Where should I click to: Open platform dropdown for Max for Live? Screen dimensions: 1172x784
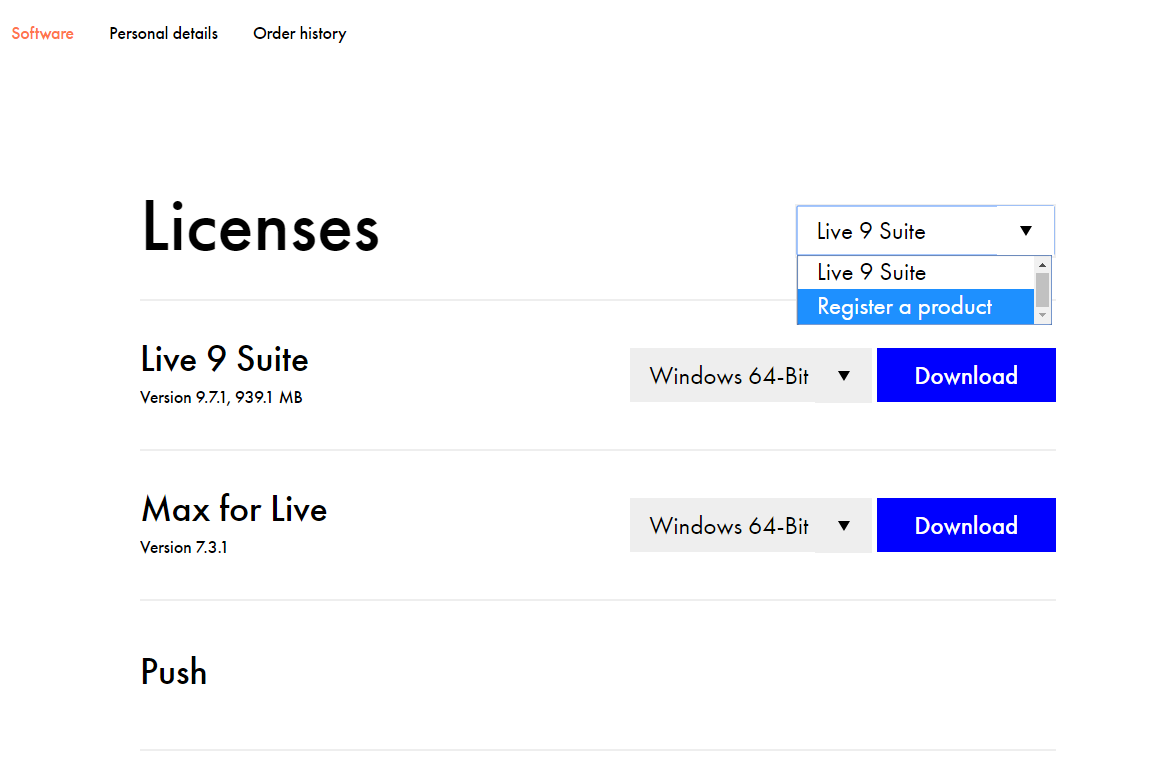pos(750,525)
